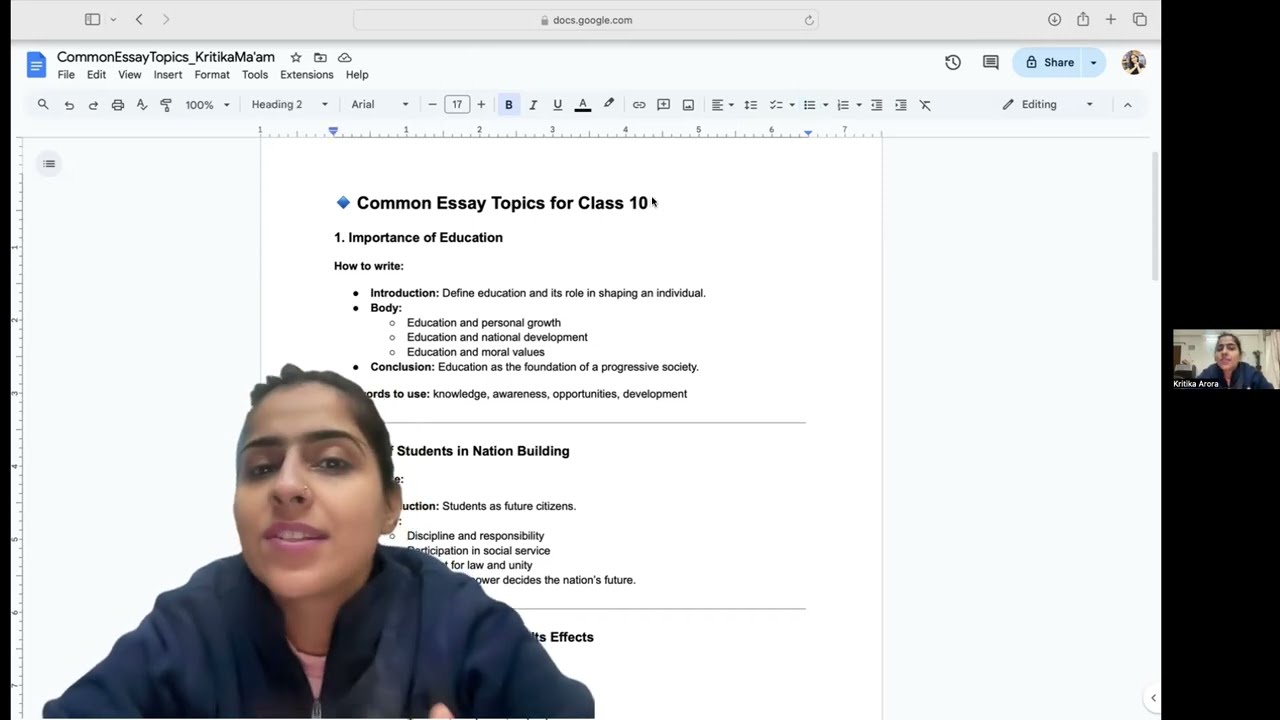Insert a numbered list

click(843, 104)
